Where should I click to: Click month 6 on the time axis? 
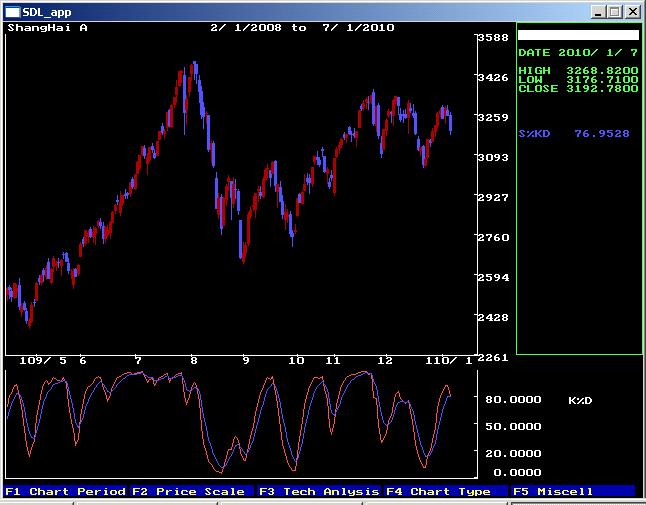83,361
